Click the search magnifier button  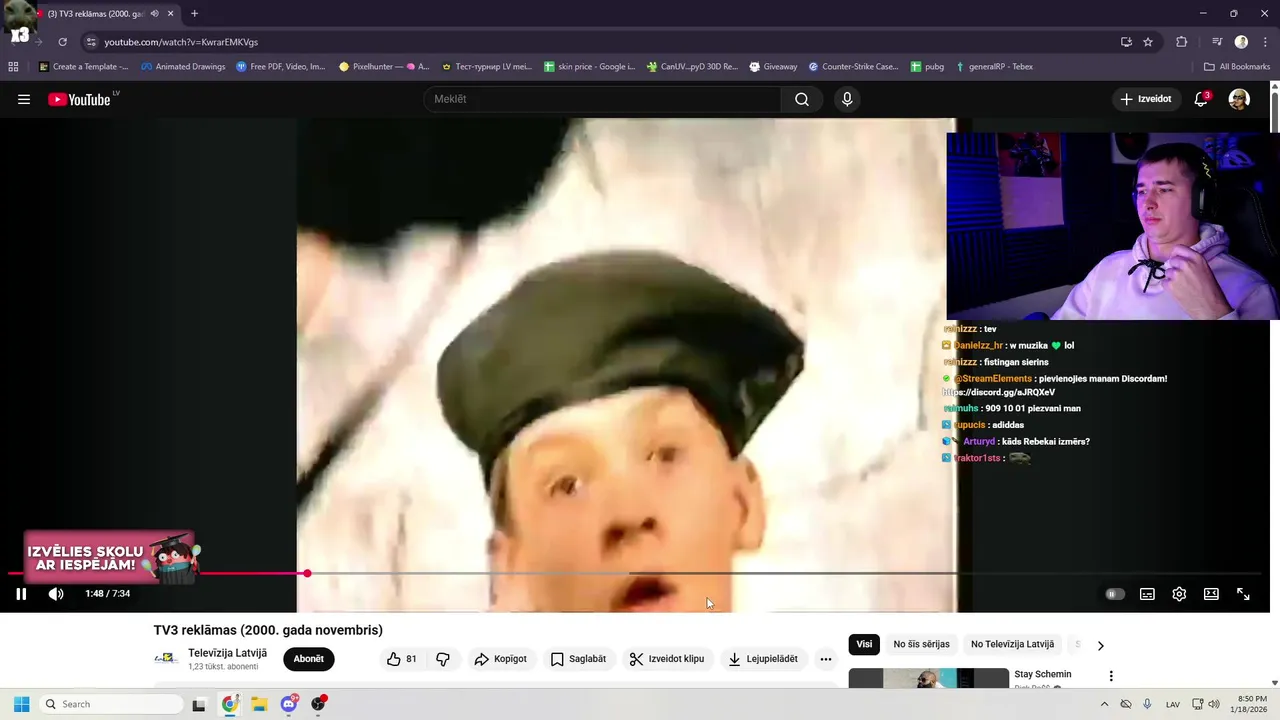click(801, 99)
